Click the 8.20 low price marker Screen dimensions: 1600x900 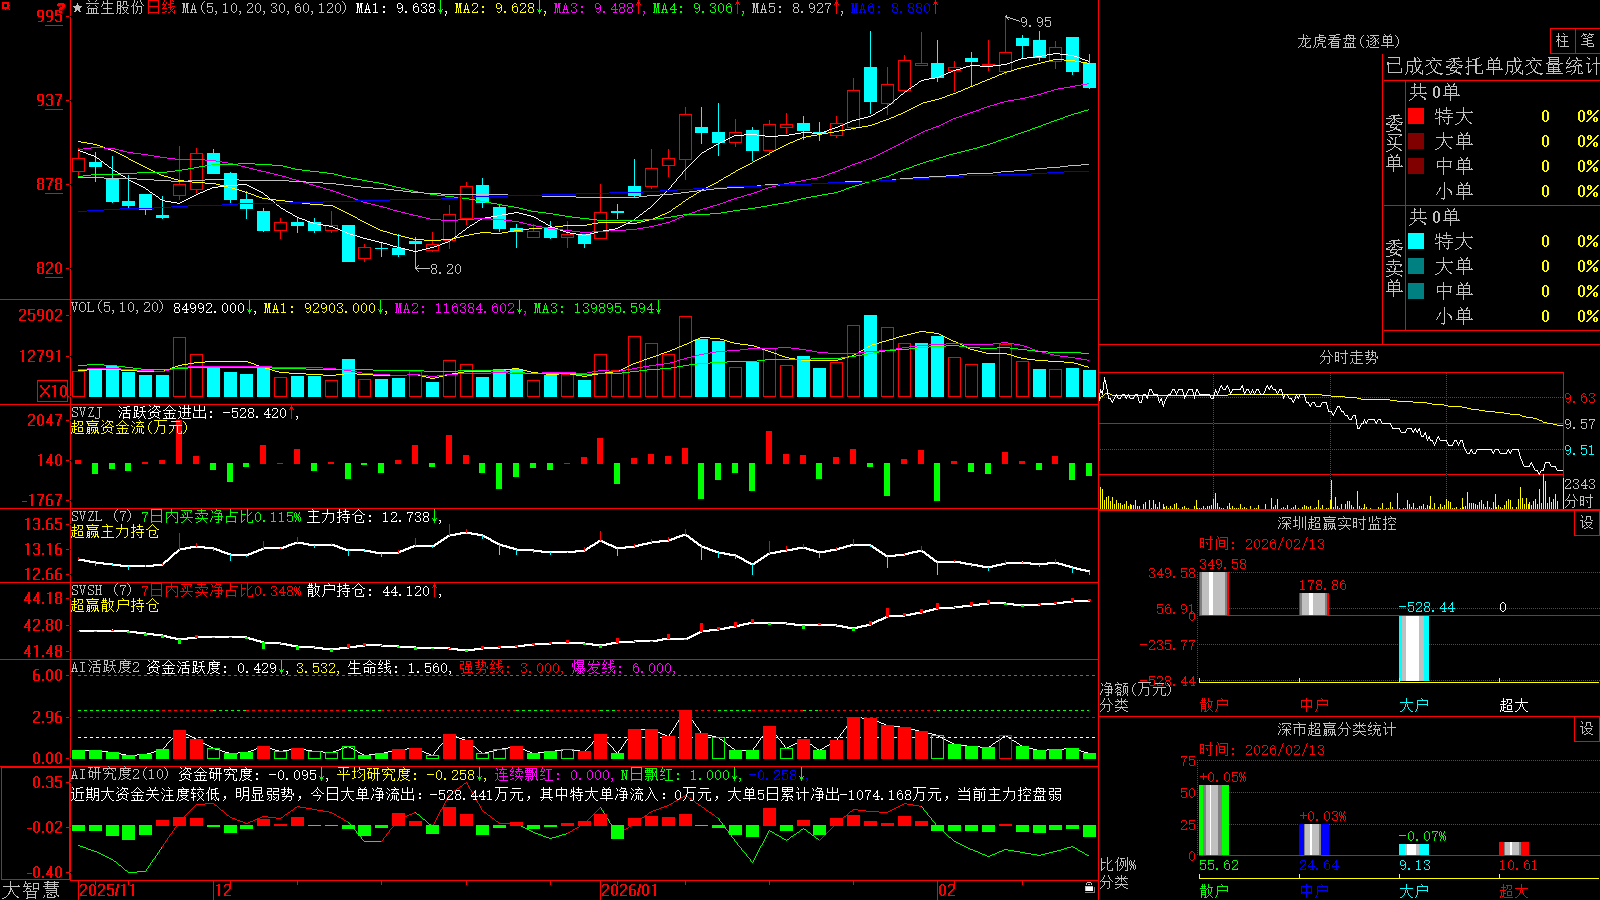(x=446, y=269)
